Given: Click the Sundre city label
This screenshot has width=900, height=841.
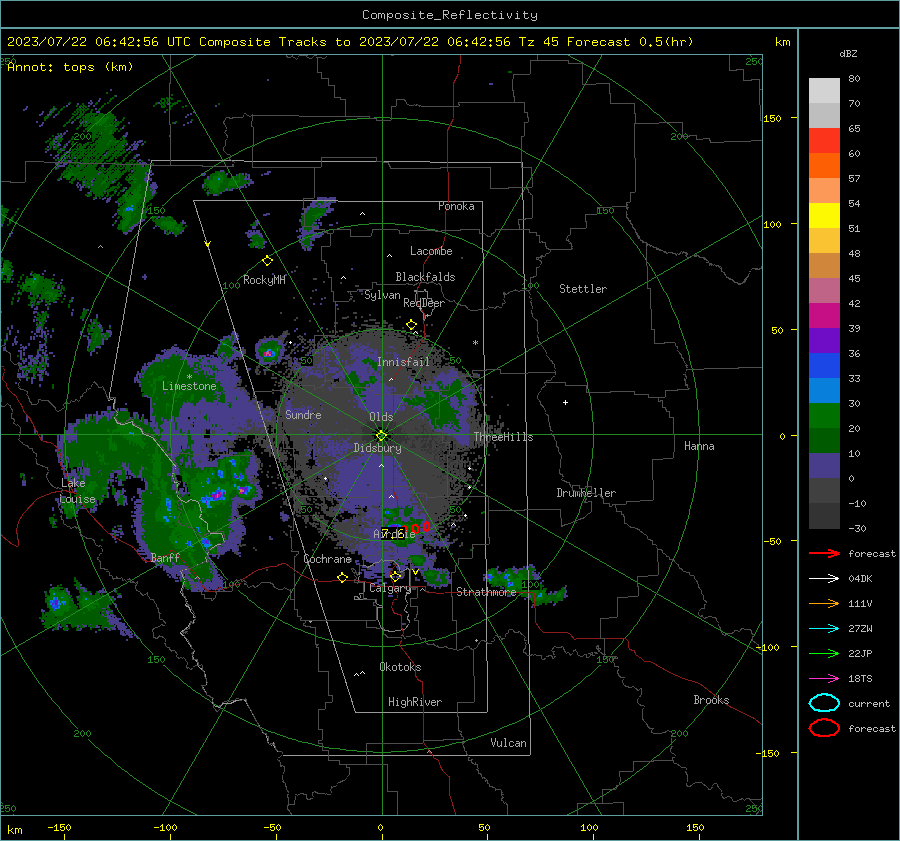Looking at the screenshot, I should tap(303, 414).
